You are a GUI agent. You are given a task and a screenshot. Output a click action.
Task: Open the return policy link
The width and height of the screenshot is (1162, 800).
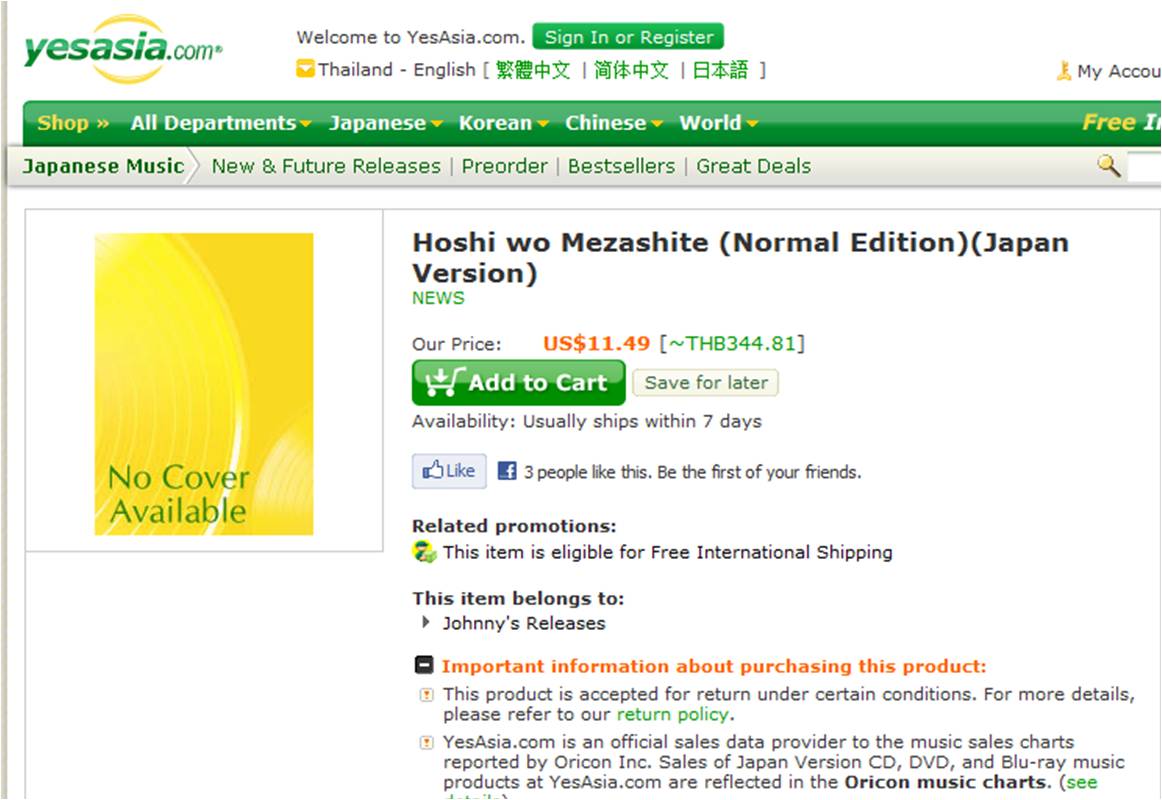[x=673, y=714]
